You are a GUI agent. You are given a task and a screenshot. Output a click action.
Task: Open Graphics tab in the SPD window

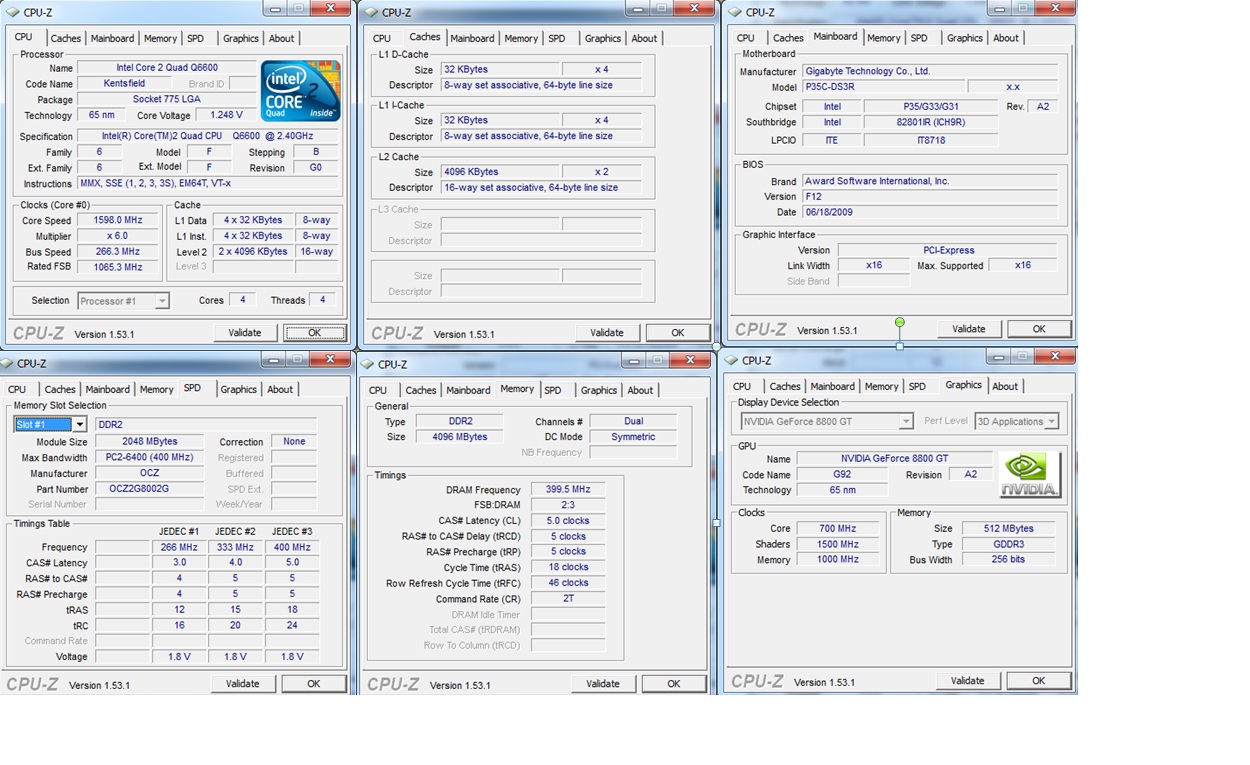(x=238, y=390)
